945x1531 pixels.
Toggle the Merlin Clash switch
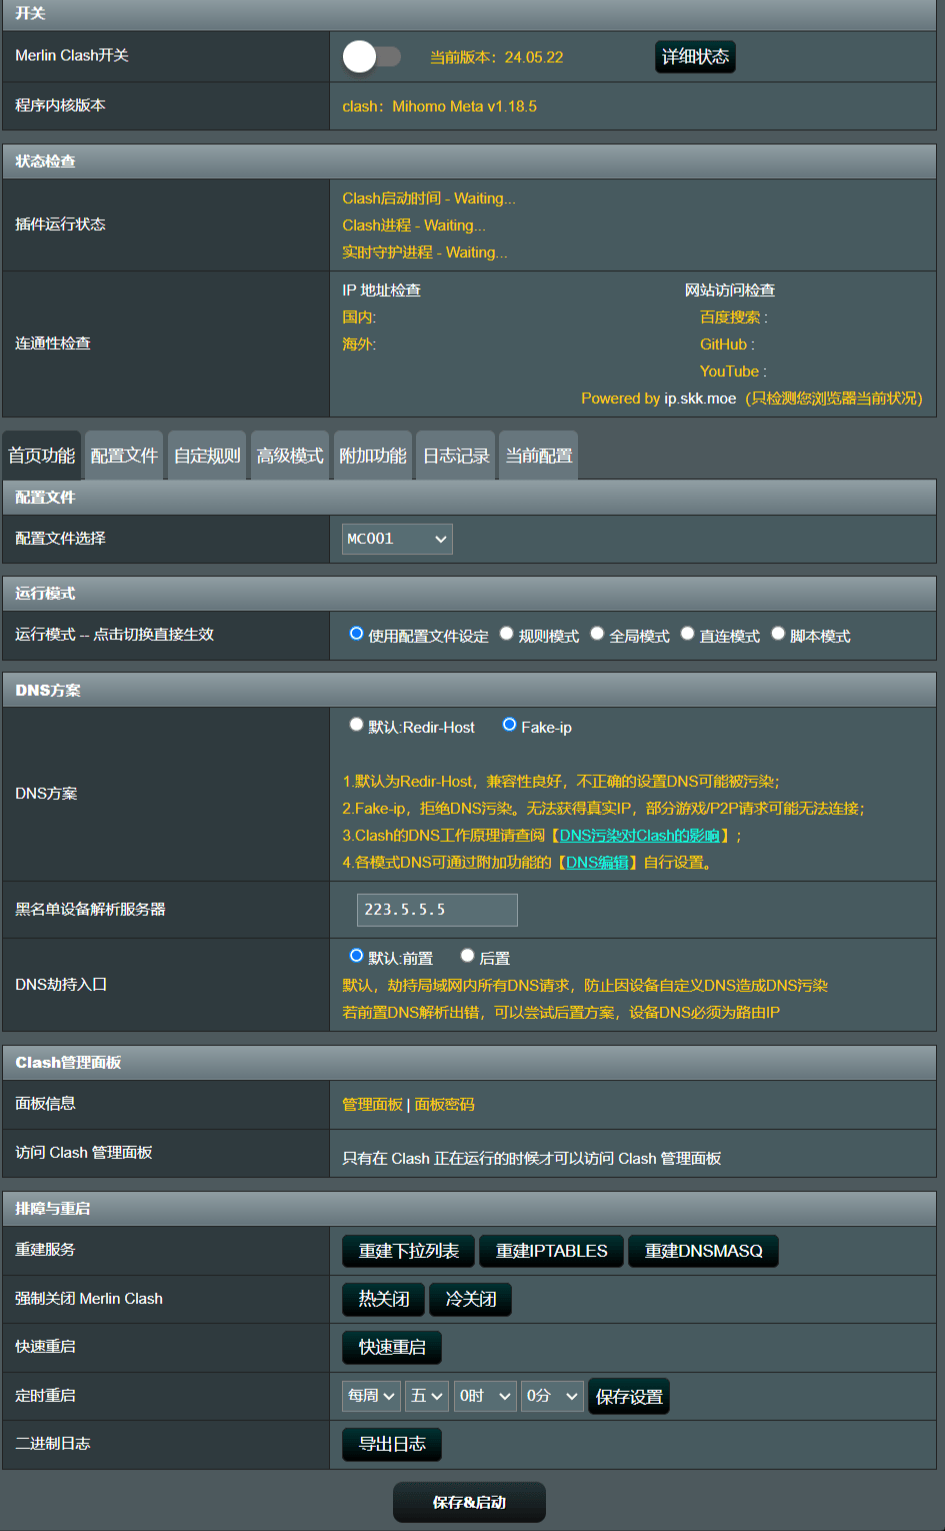371,57
